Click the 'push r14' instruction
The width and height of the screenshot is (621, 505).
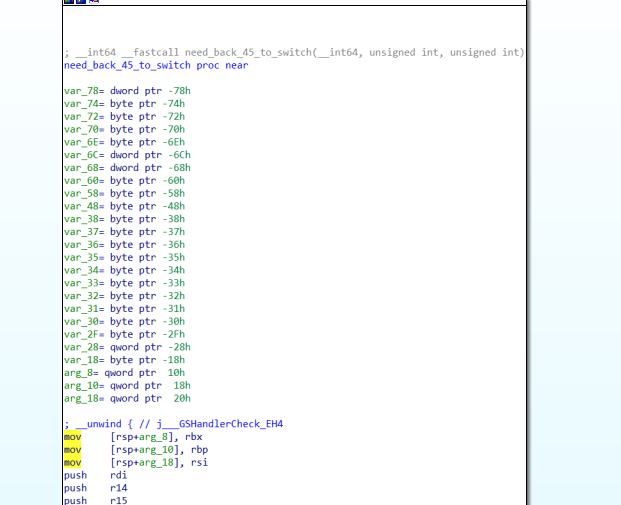(95, 488)
